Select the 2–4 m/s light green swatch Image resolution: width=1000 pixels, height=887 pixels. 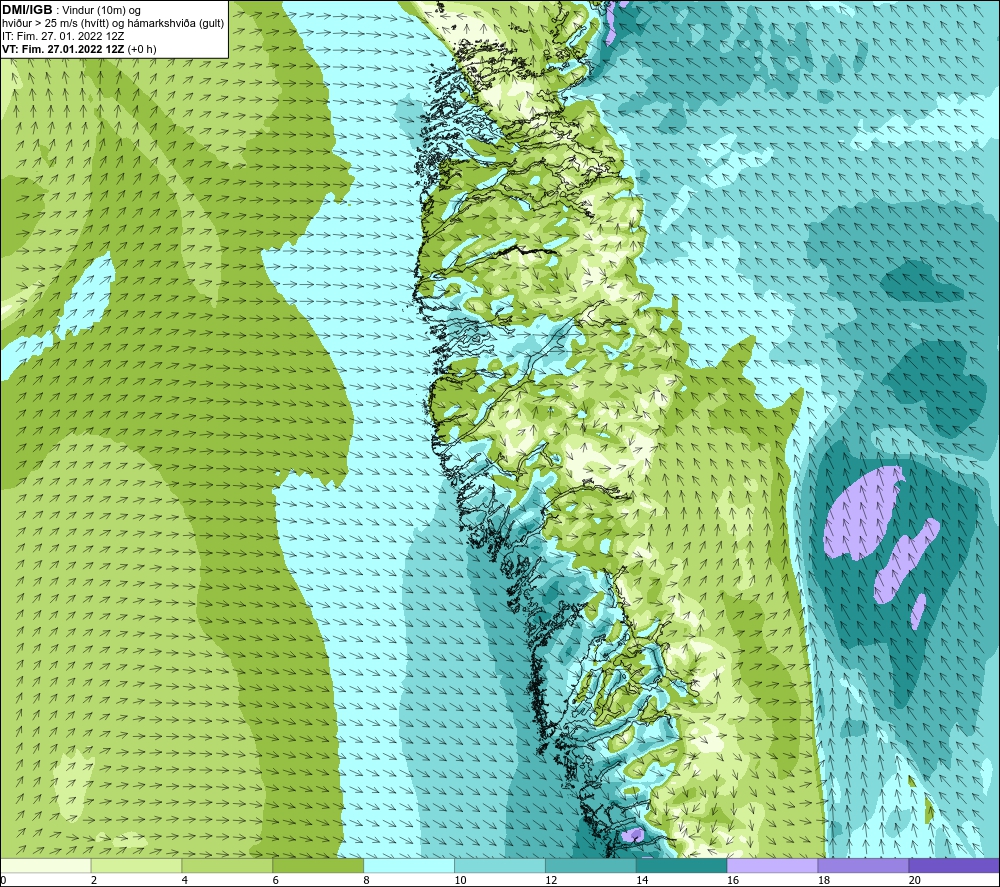pos(136,865)
